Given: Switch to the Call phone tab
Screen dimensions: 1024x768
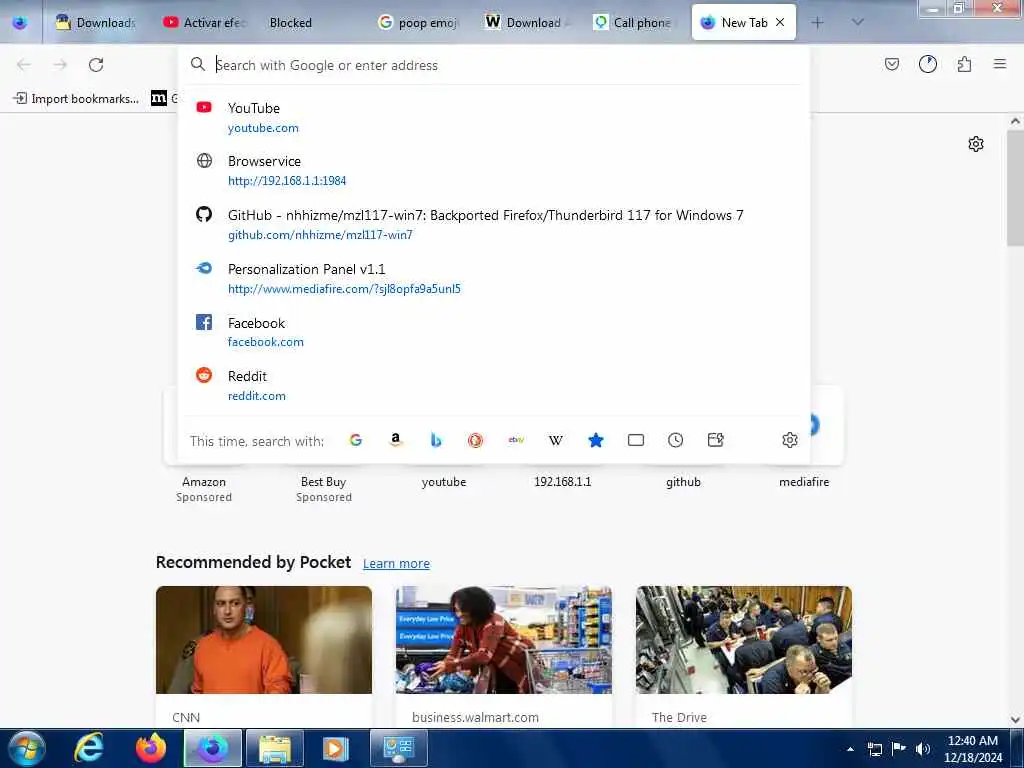Looking at the screenshot, I should coord(633,23).
